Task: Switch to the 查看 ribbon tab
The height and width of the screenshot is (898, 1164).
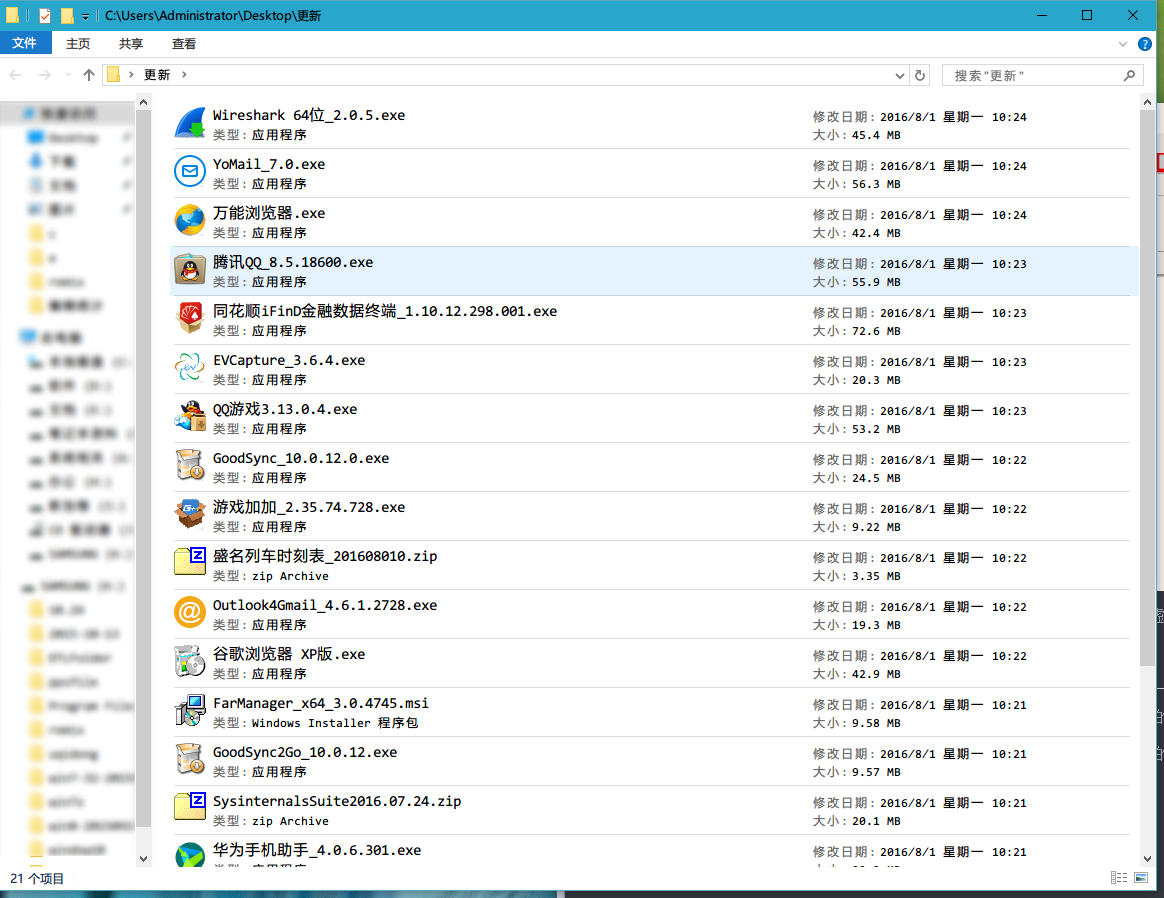Action: click(184, 44)
